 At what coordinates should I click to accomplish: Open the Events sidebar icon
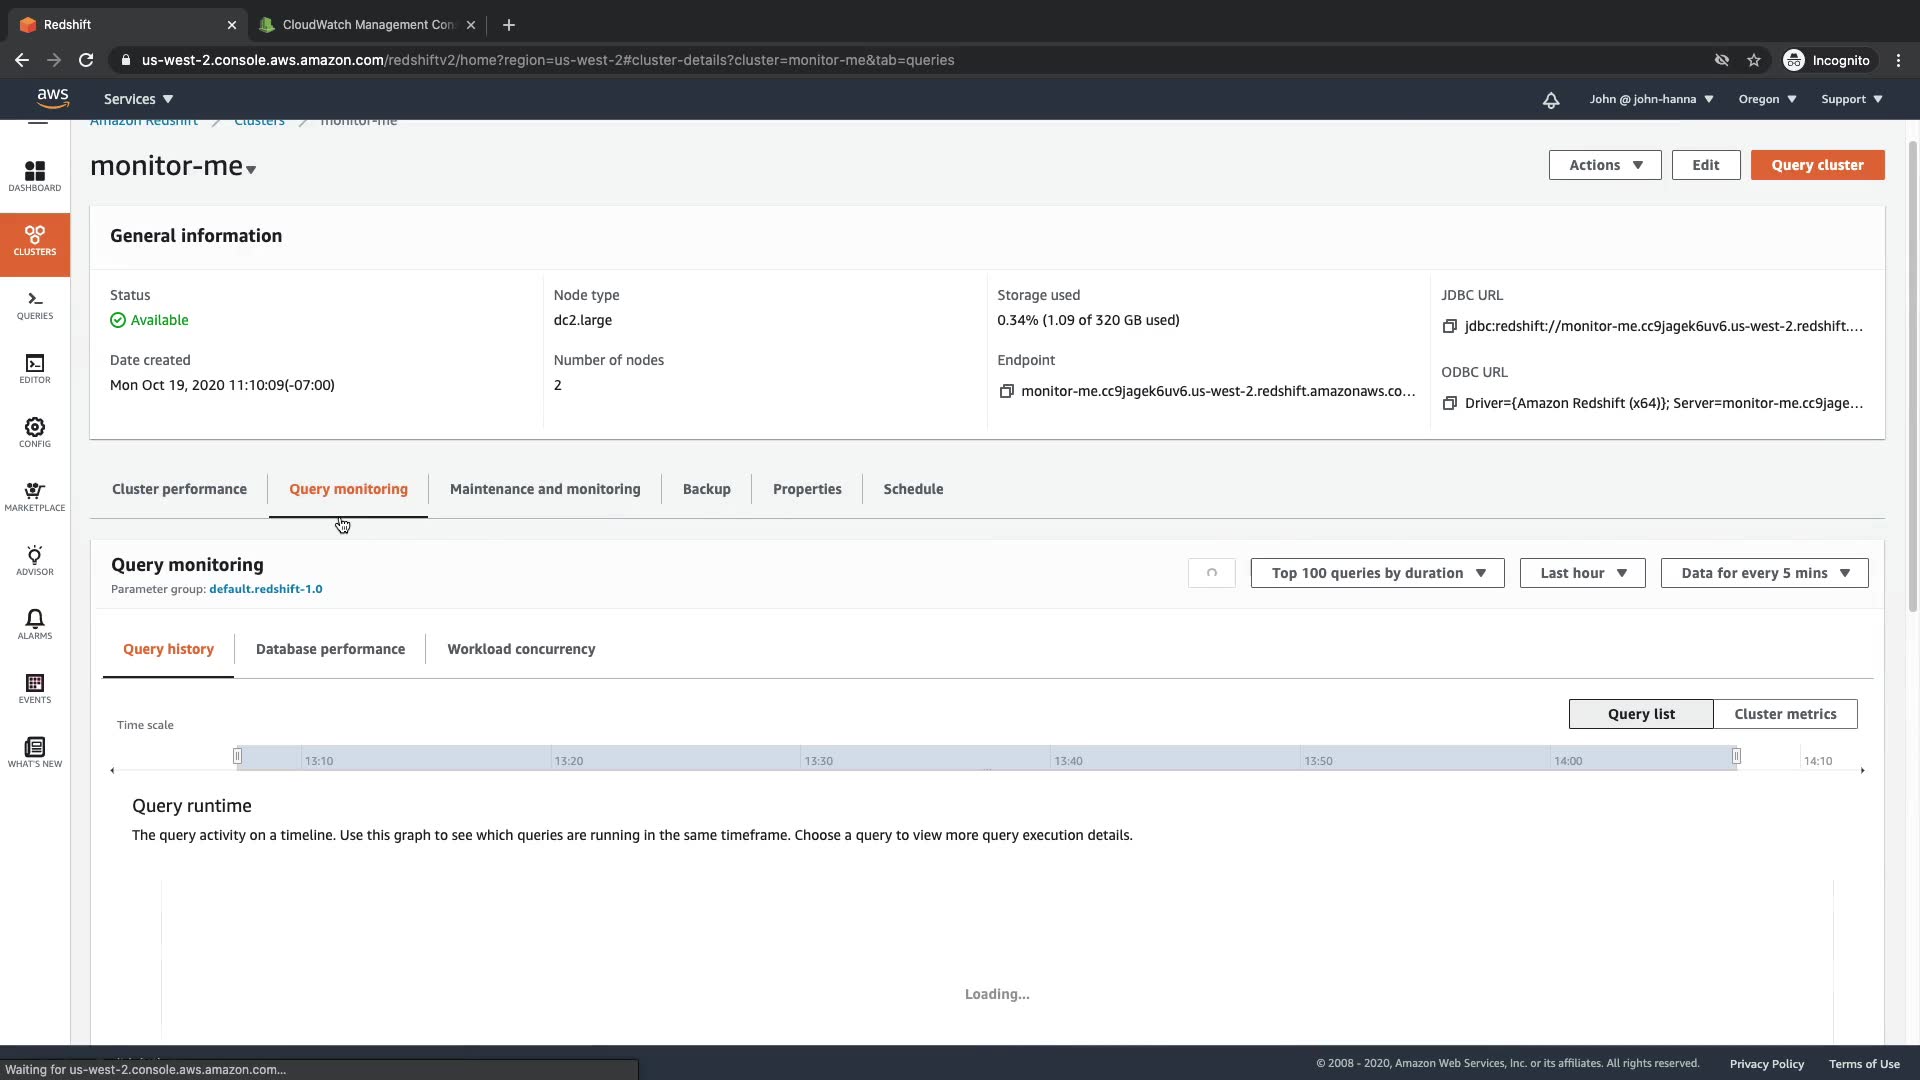(x=35, y=688)
